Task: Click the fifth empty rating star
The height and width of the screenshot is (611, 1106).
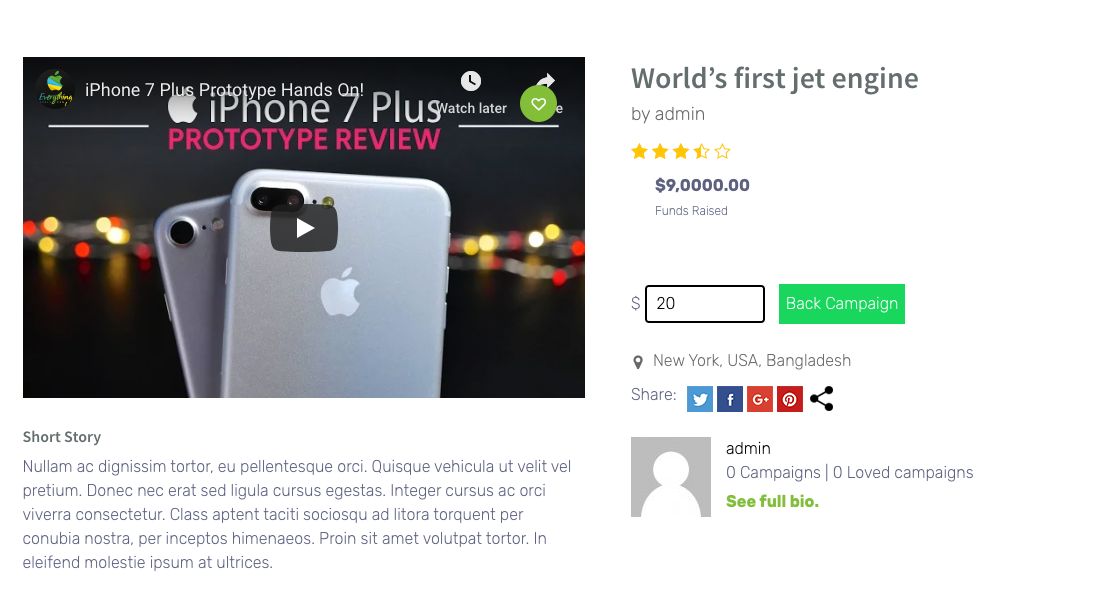Action: pyautogui.click(x=722, y=152)
